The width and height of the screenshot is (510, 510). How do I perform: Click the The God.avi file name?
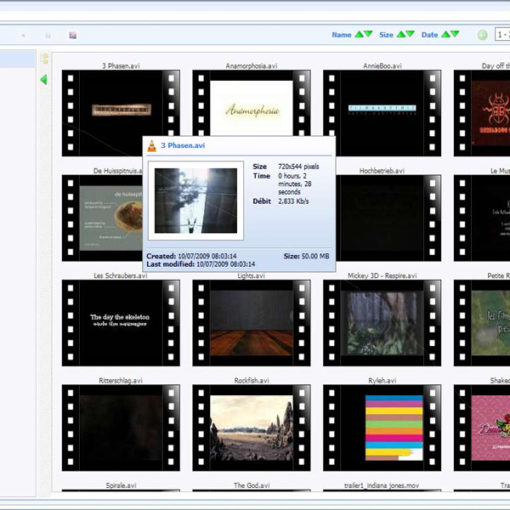click(251, 485)
